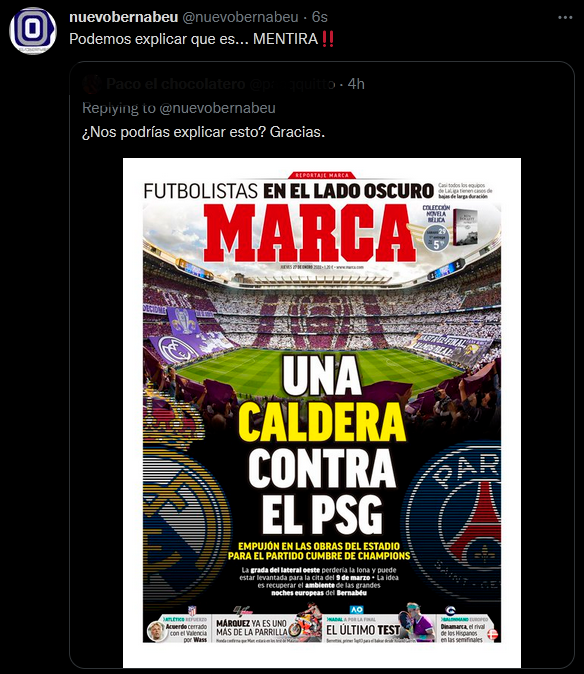Click the Replying to @nuevobernabeu mention

tap(217, 108)
